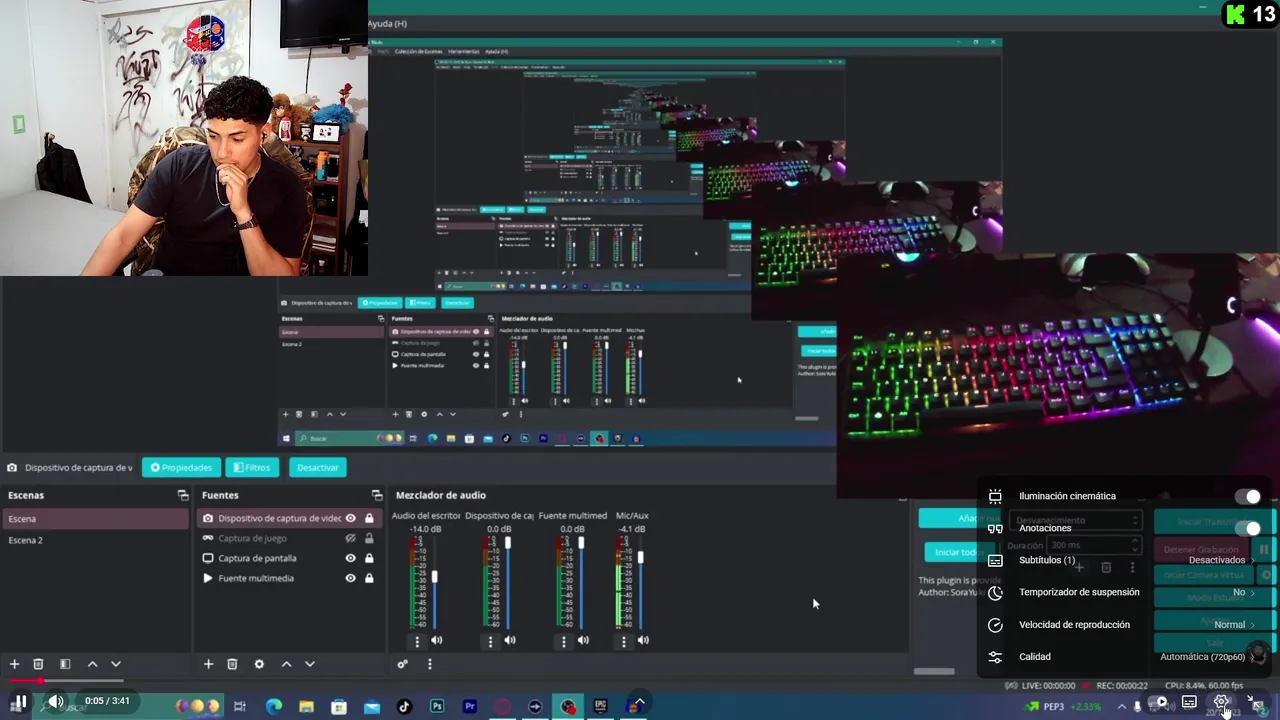Image resolution: width=1280 pixels, height=720 pixels.
Task: Open Fuente multimedia channel options menu
Action: 563,640
